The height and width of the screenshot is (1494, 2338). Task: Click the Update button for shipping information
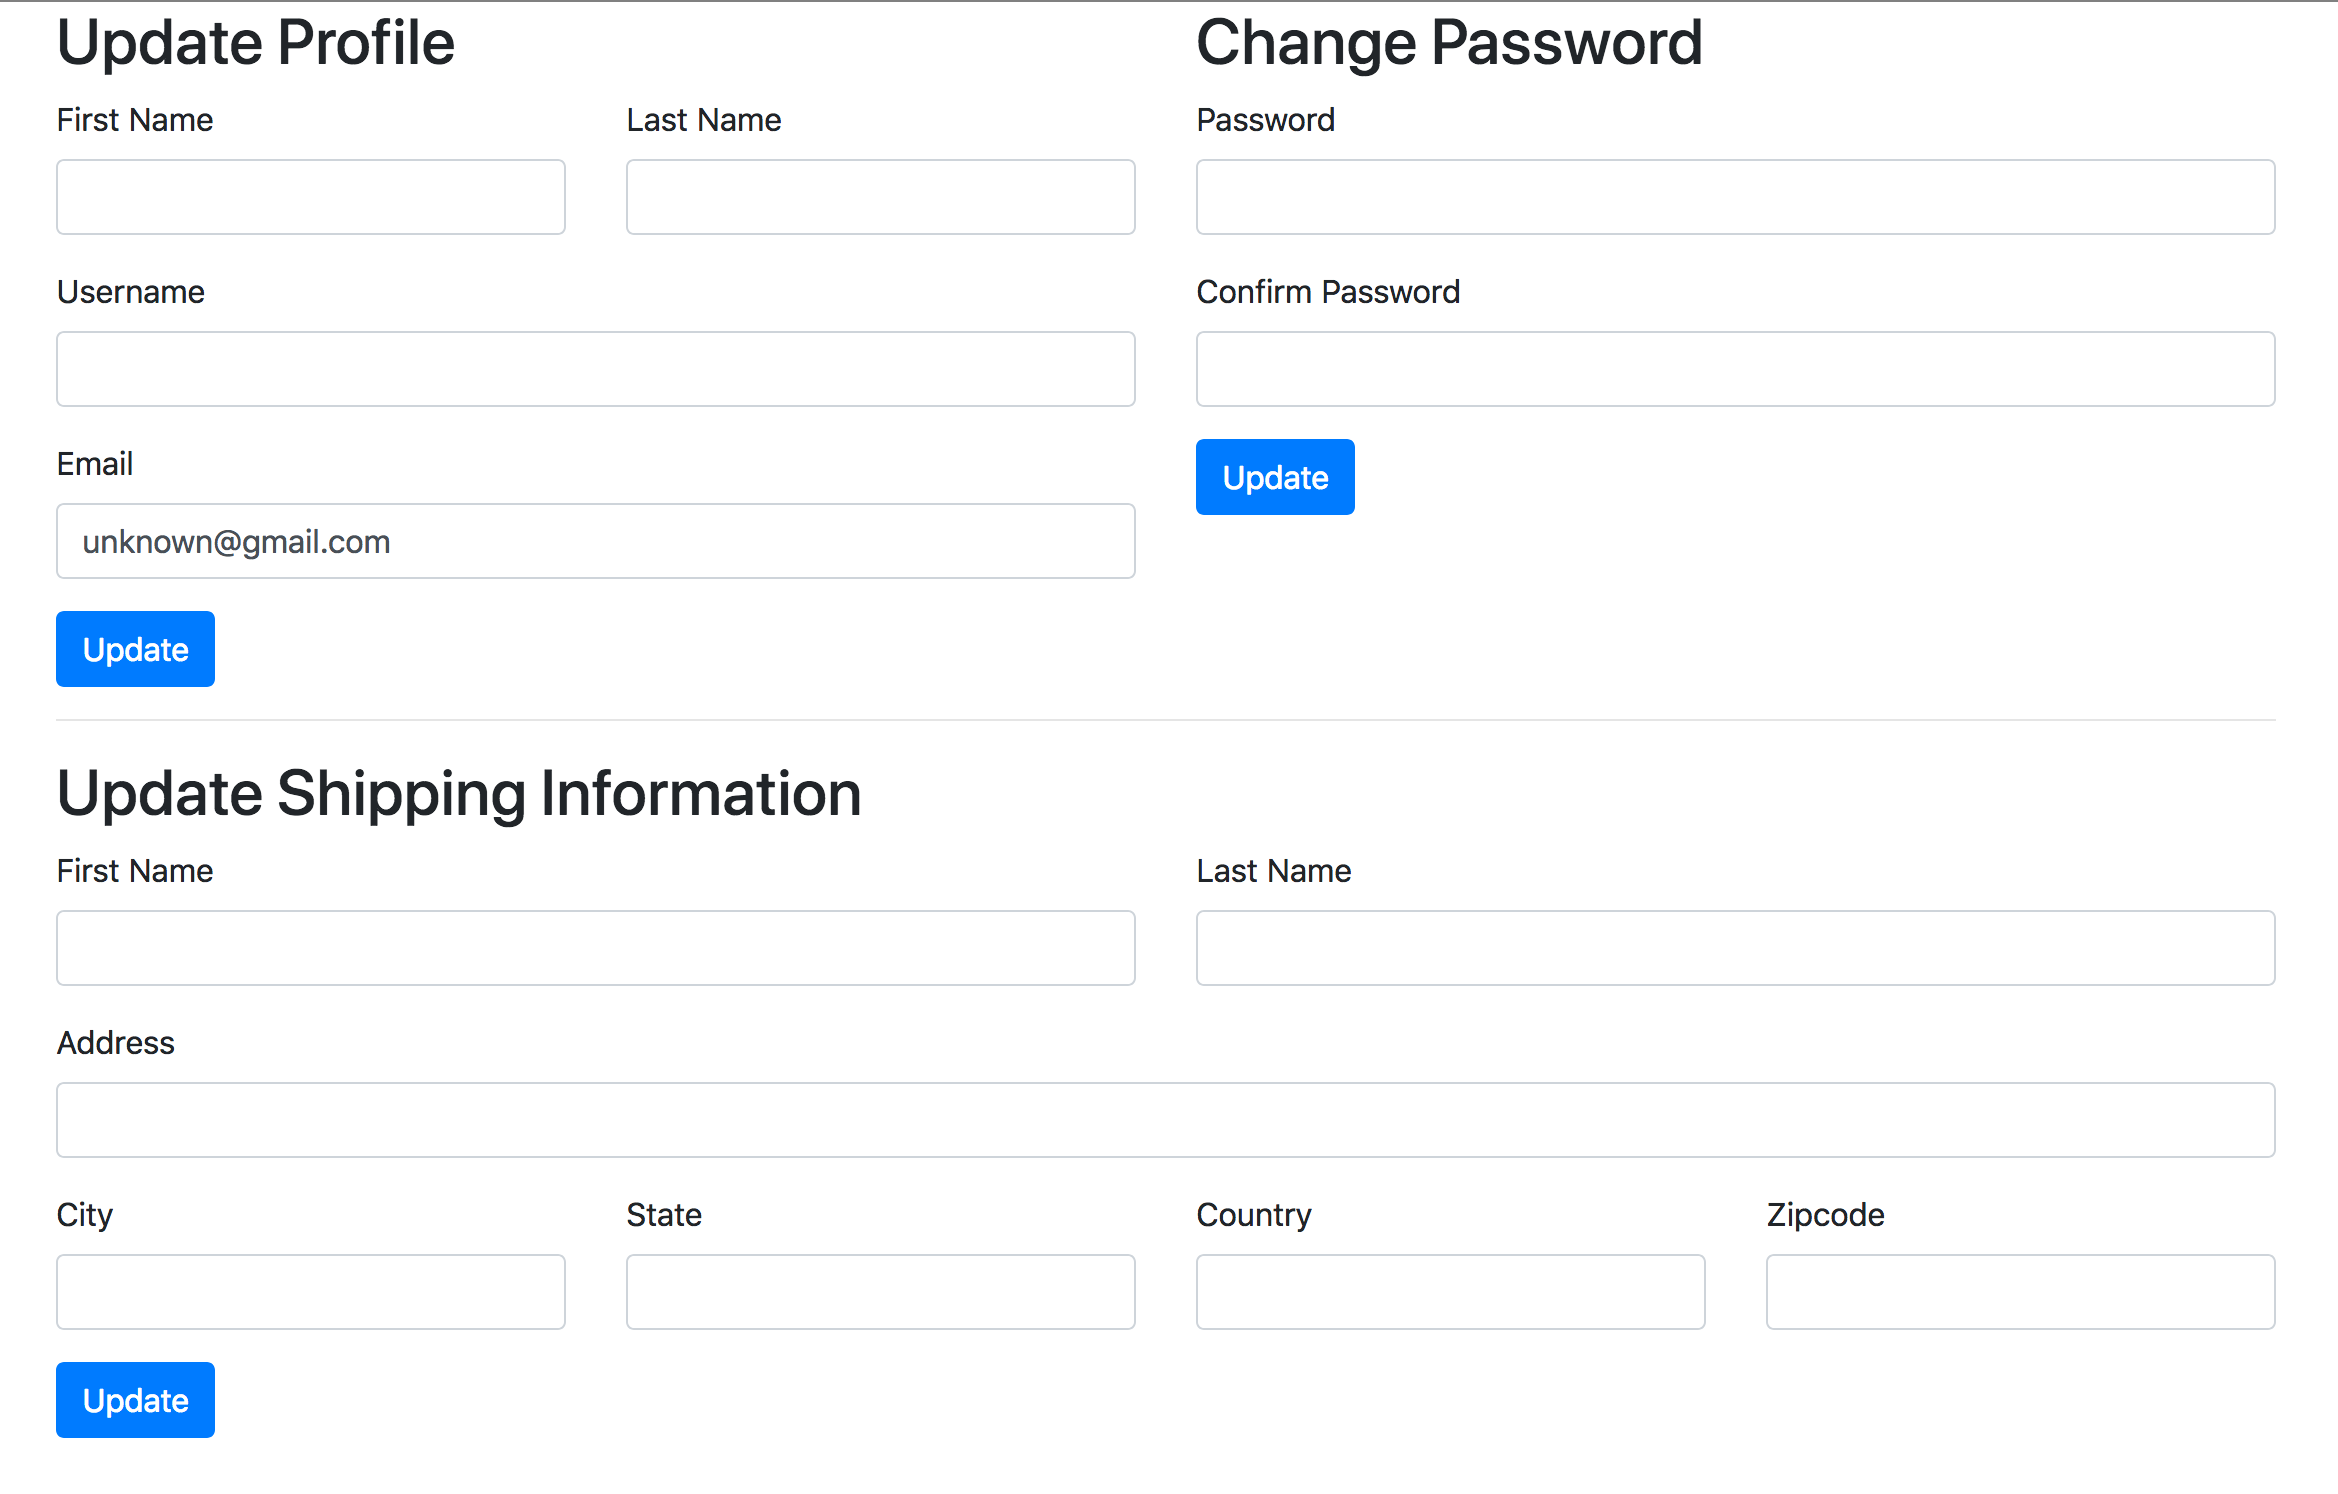[x=135, y=1400]
